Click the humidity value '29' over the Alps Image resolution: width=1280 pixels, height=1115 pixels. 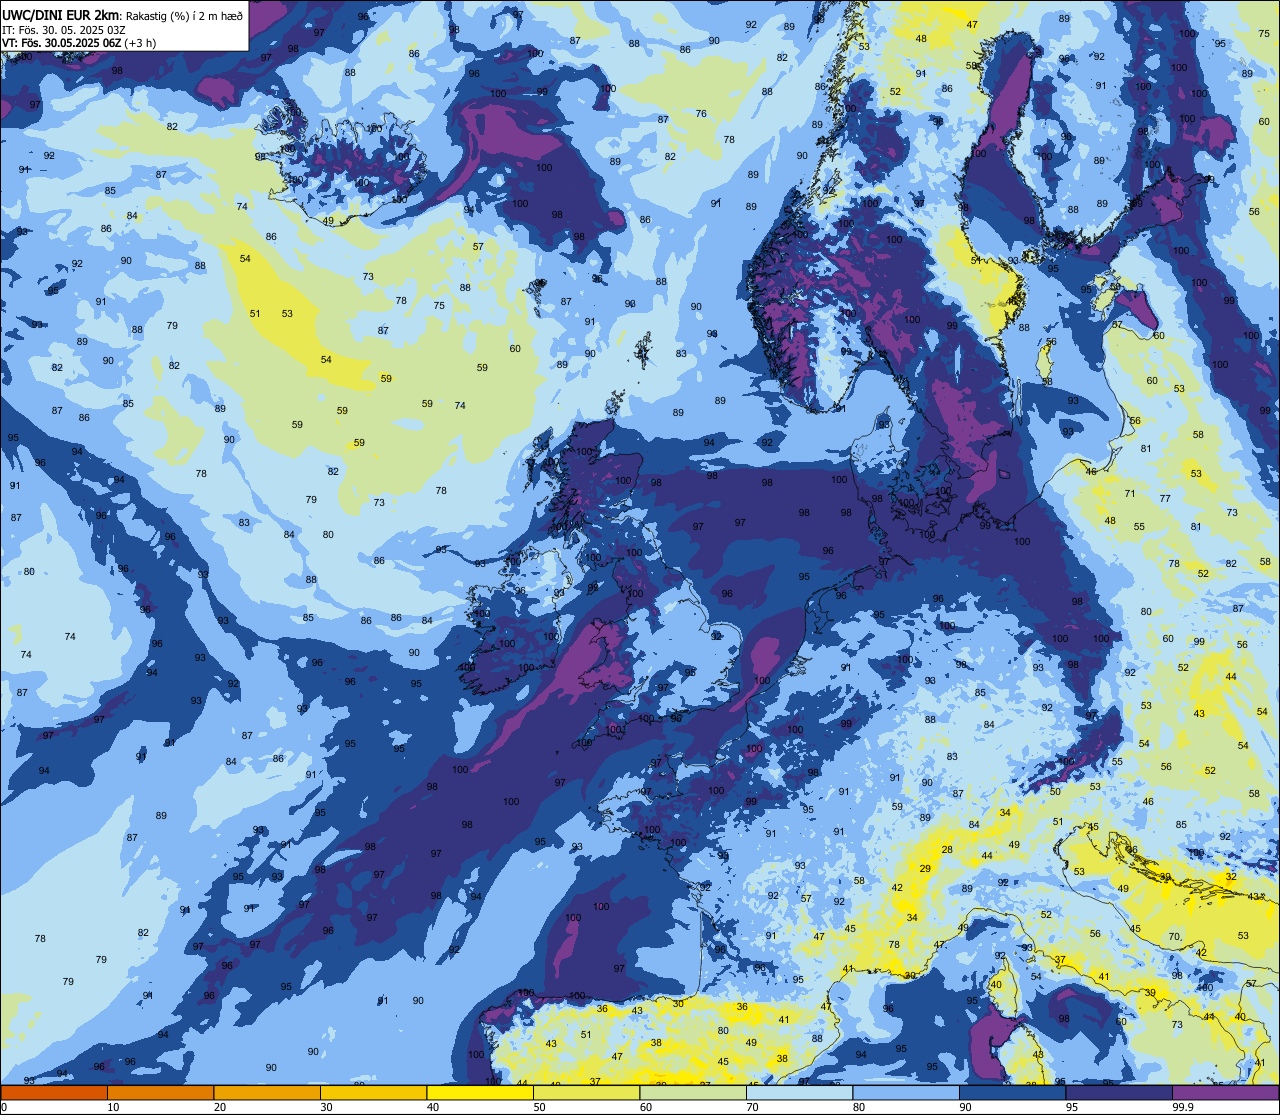(x=925, y=868)
